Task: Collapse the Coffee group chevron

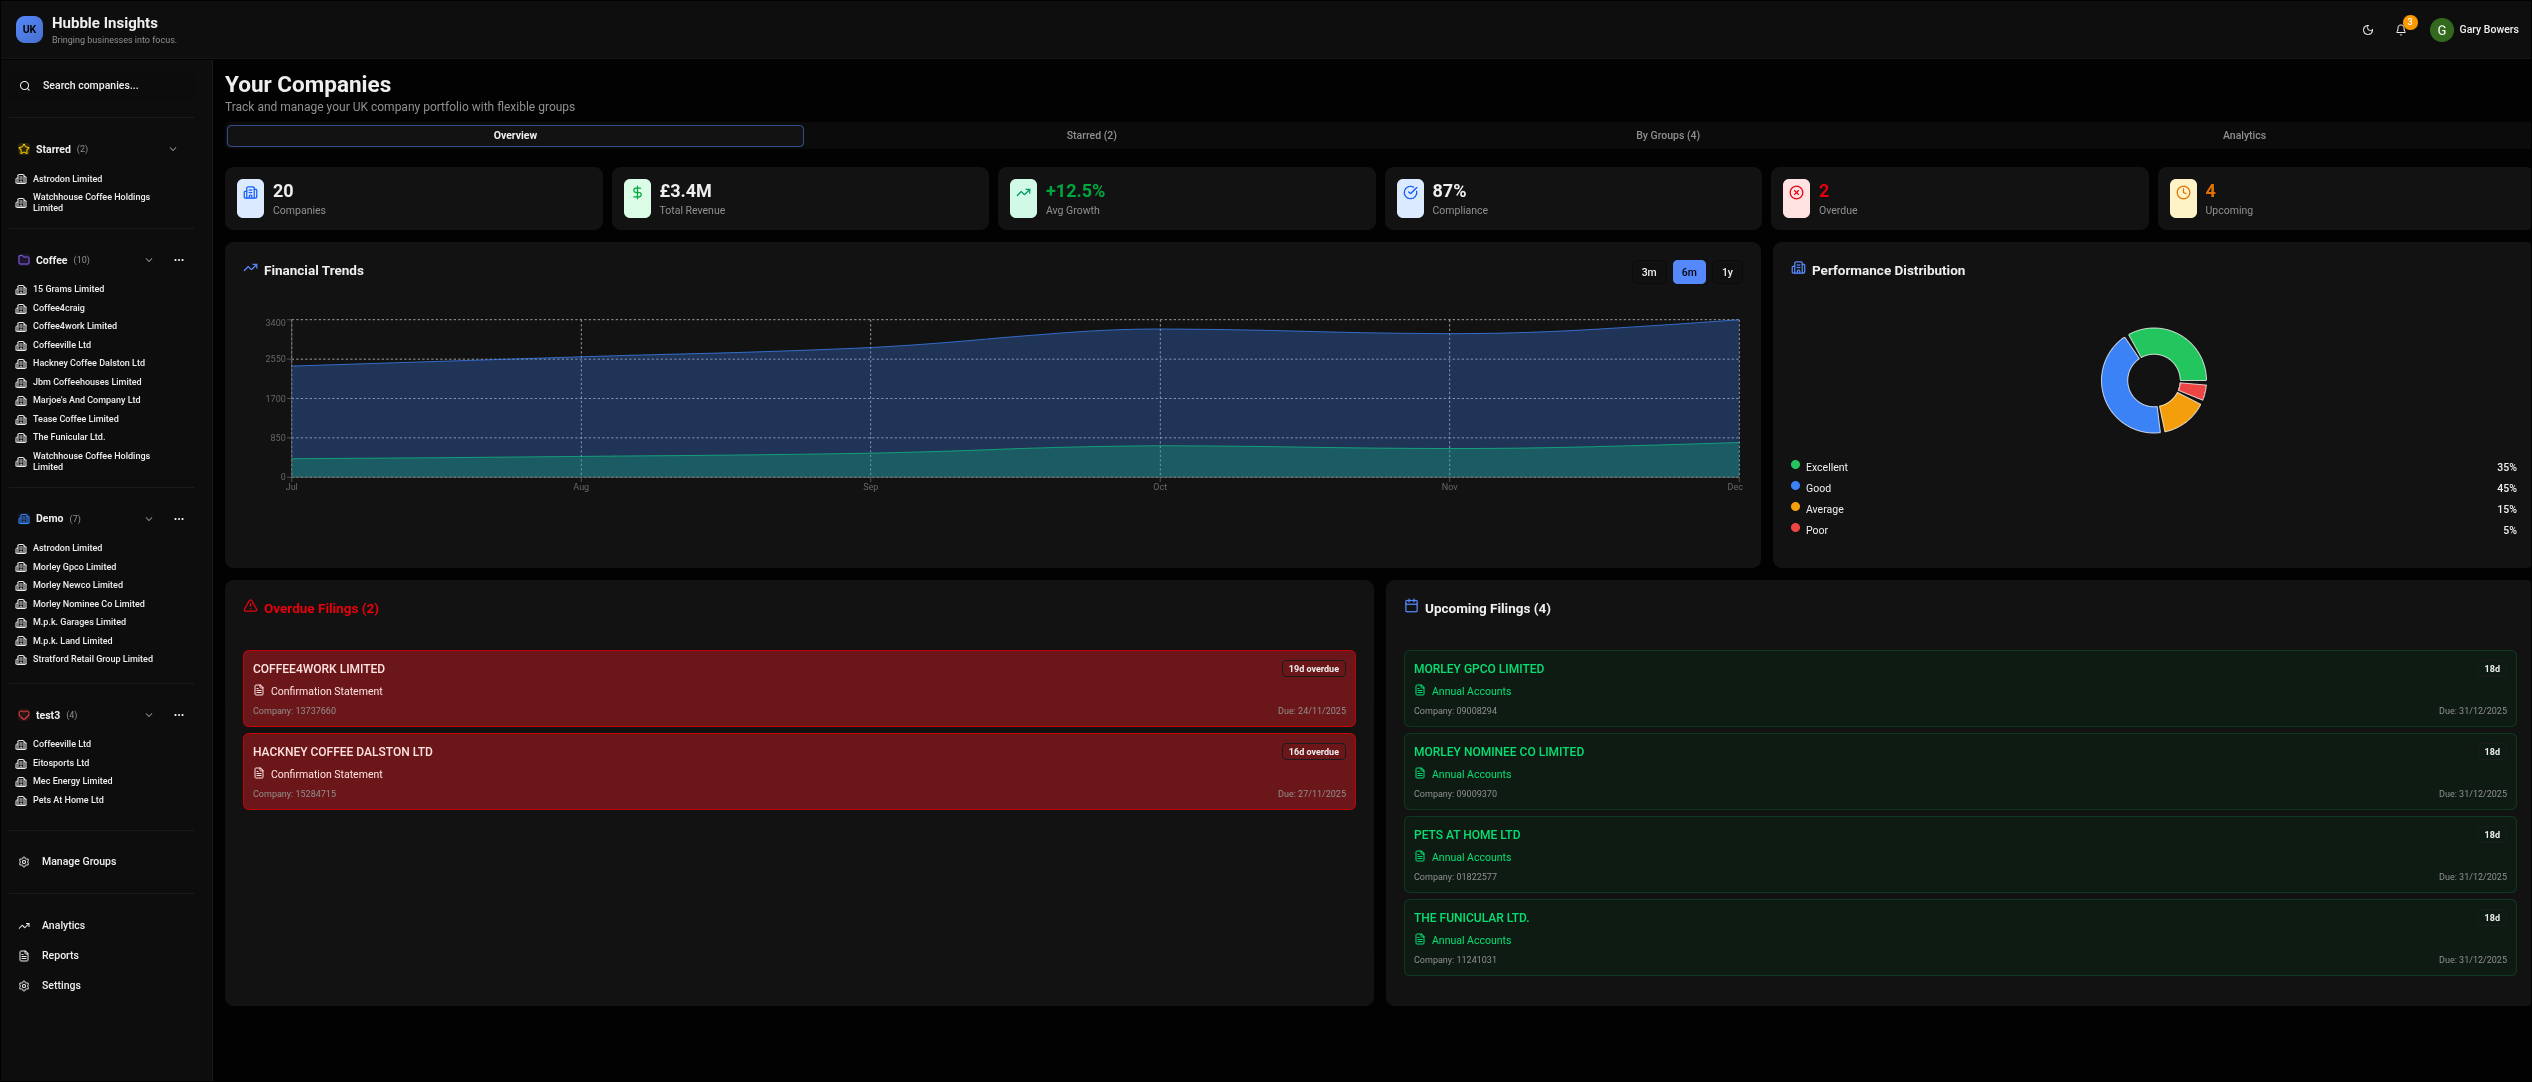Action: (149, 260)
